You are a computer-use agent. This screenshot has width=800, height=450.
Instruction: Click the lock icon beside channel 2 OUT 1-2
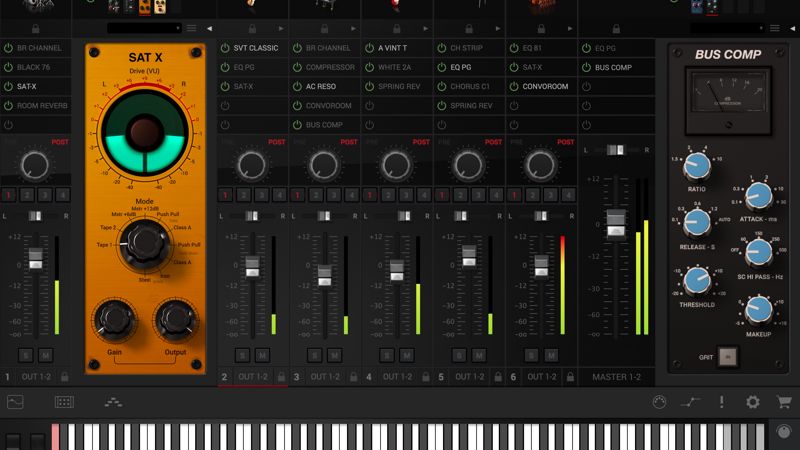point(281,377)
